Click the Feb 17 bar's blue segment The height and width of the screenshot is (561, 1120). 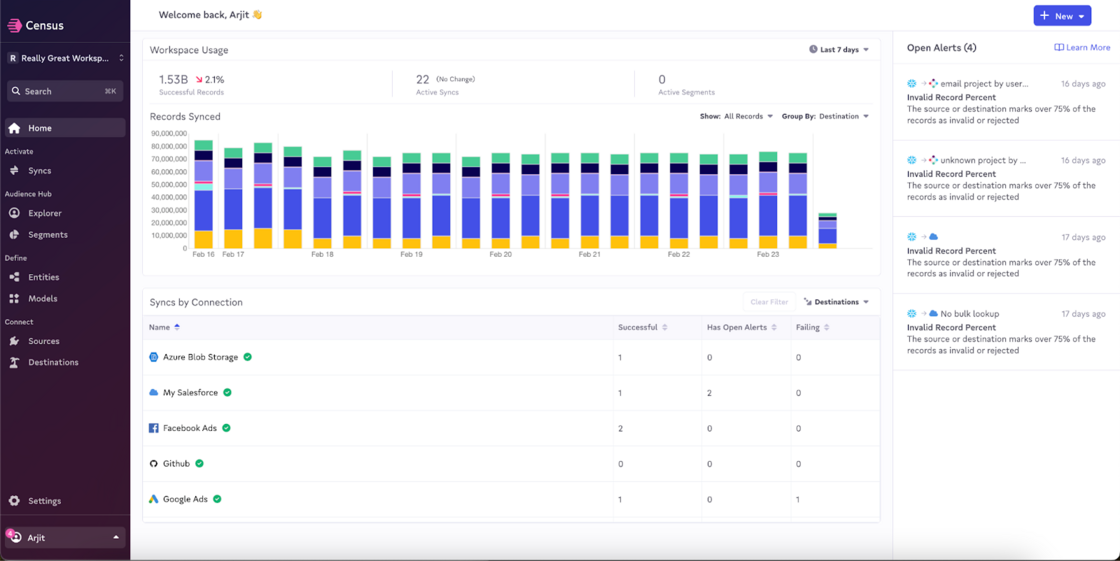(x=233, y=210)
